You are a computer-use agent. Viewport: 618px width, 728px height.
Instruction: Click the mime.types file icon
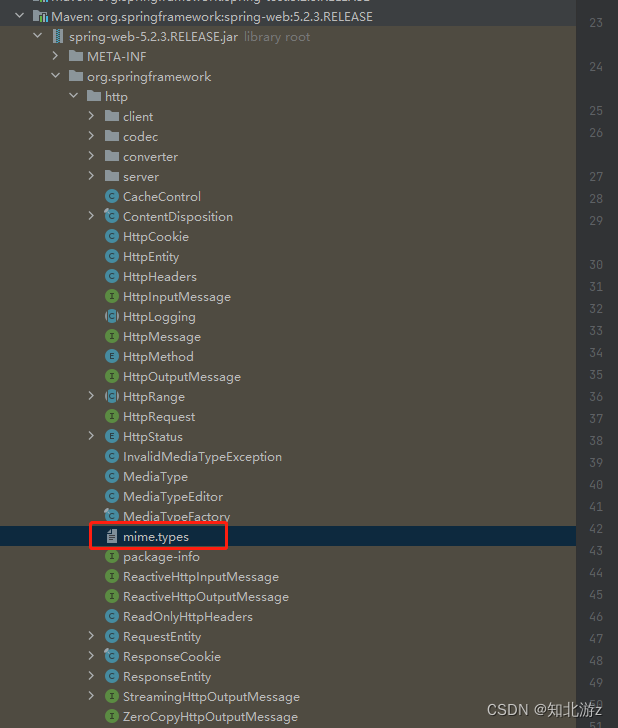pyautogui.click(x=112, y=536)
